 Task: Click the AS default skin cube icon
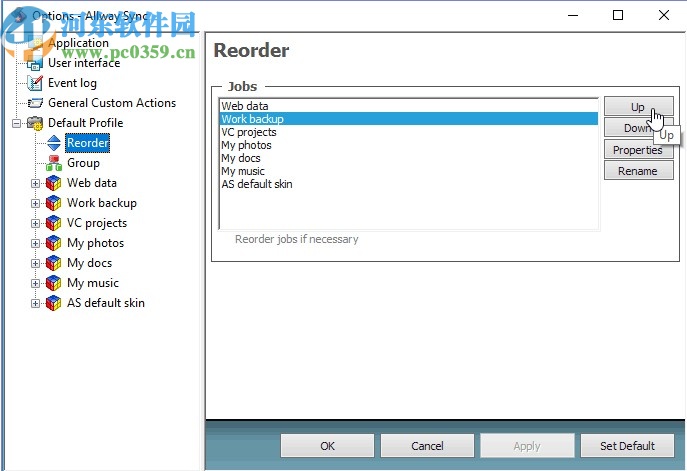click(53, 303)
